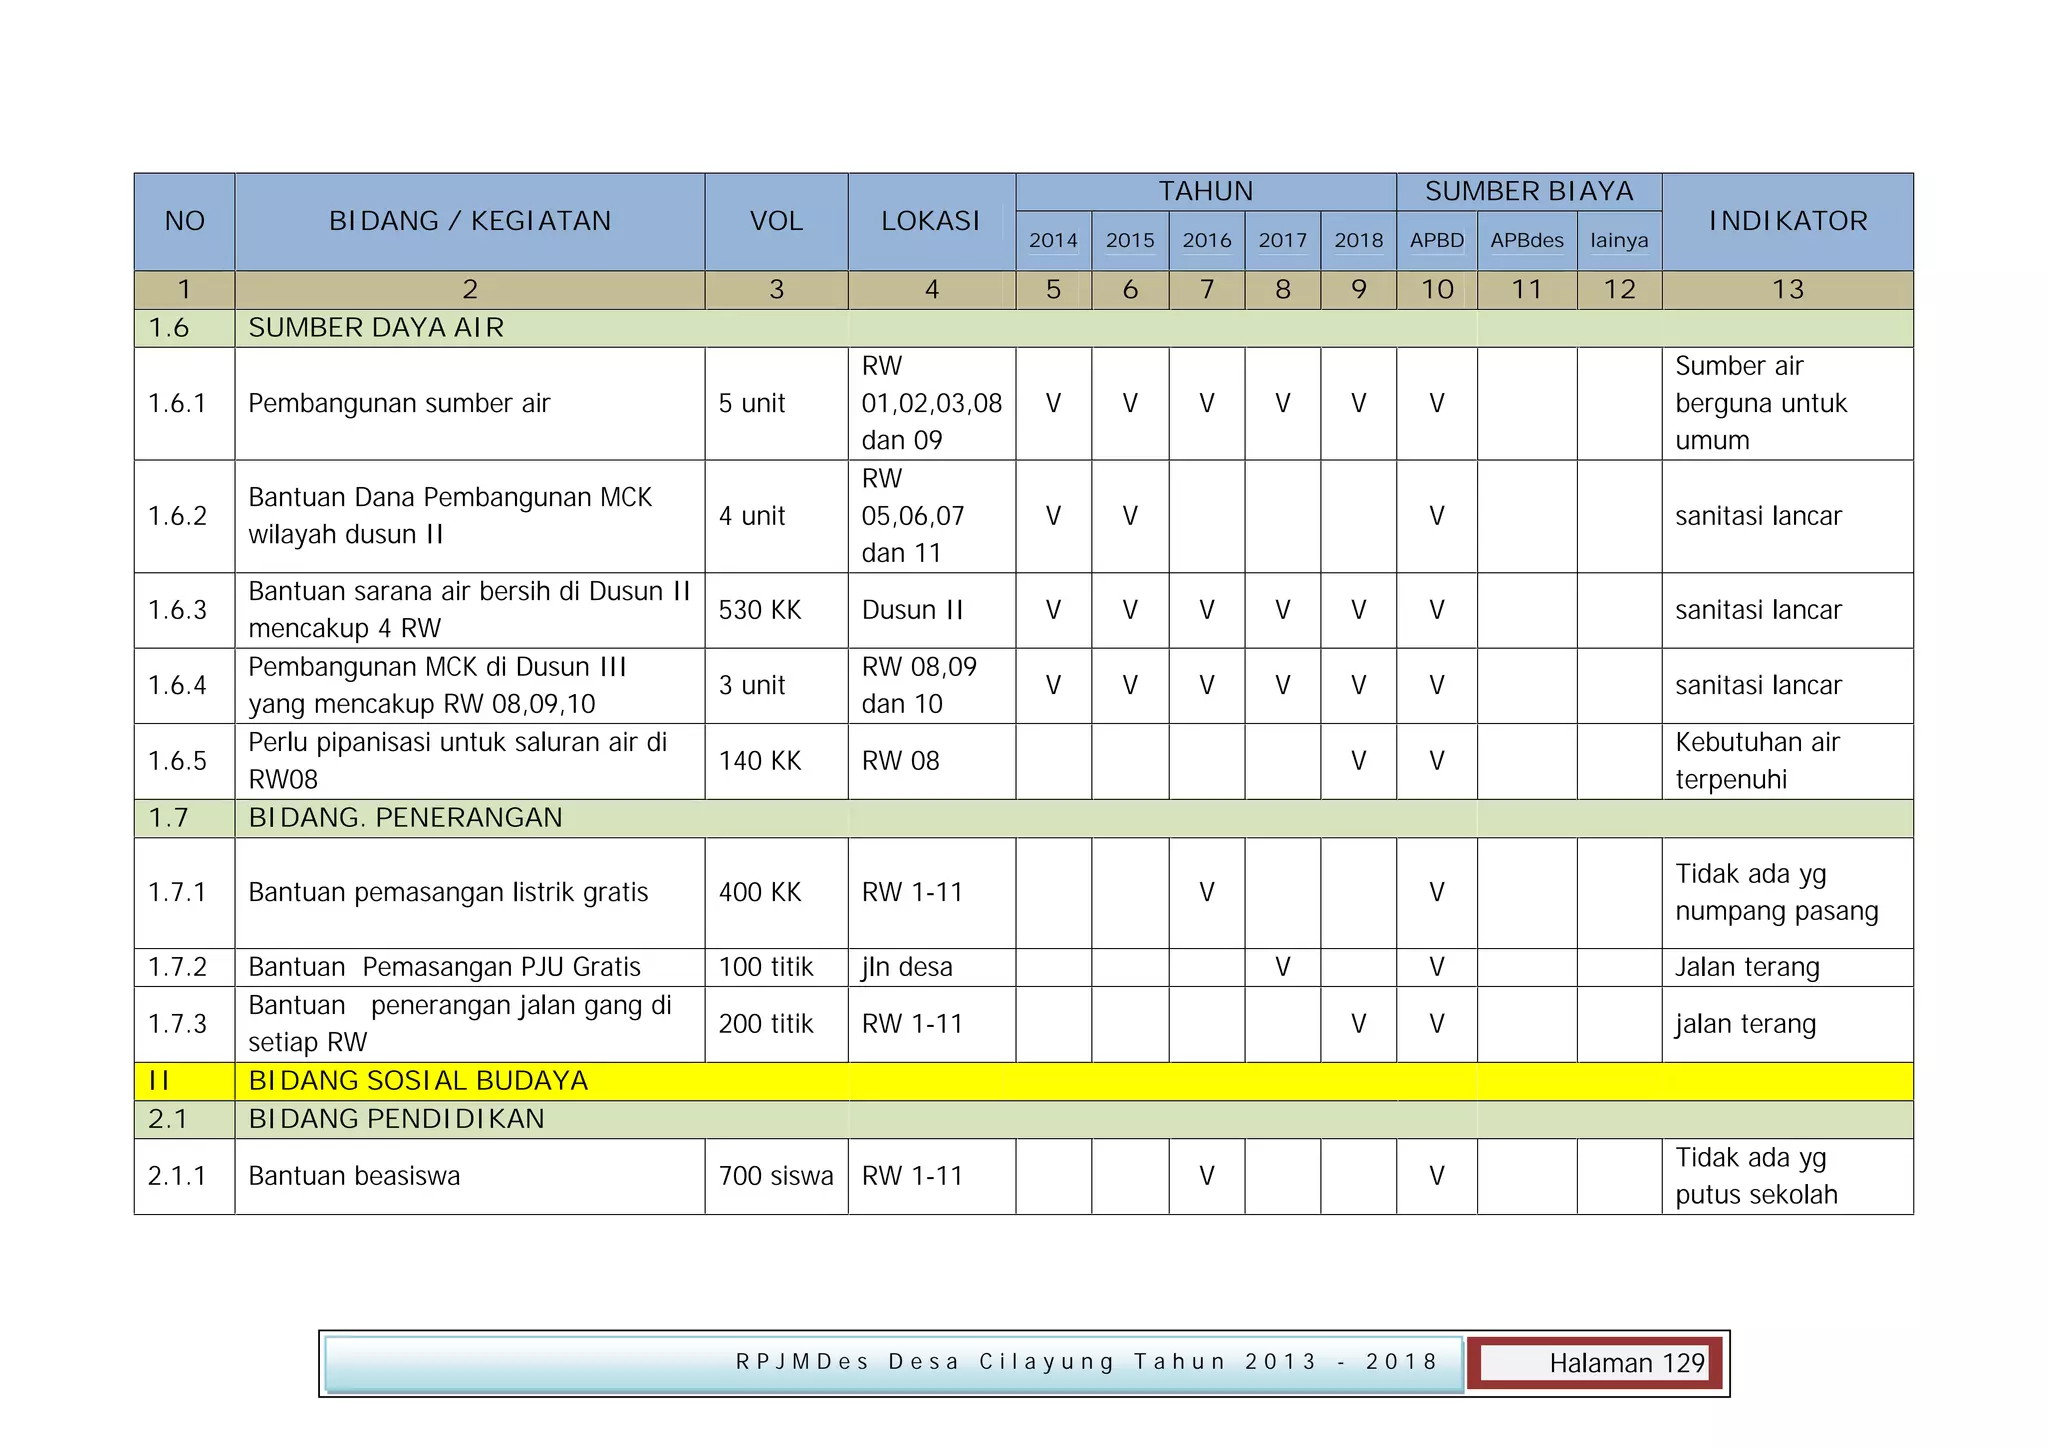The height and width of the screenshot is (1448, 2048).
Task: Click Bantuan pemasangan listrik gratis cell
Action: point(448,892)
